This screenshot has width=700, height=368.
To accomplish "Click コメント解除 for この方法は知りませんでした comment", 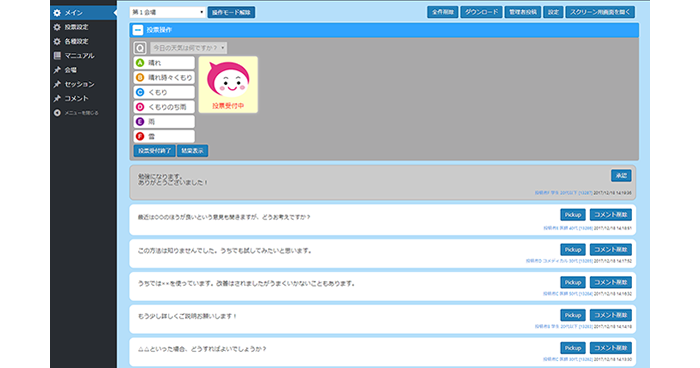I will [x=611, y=250].
